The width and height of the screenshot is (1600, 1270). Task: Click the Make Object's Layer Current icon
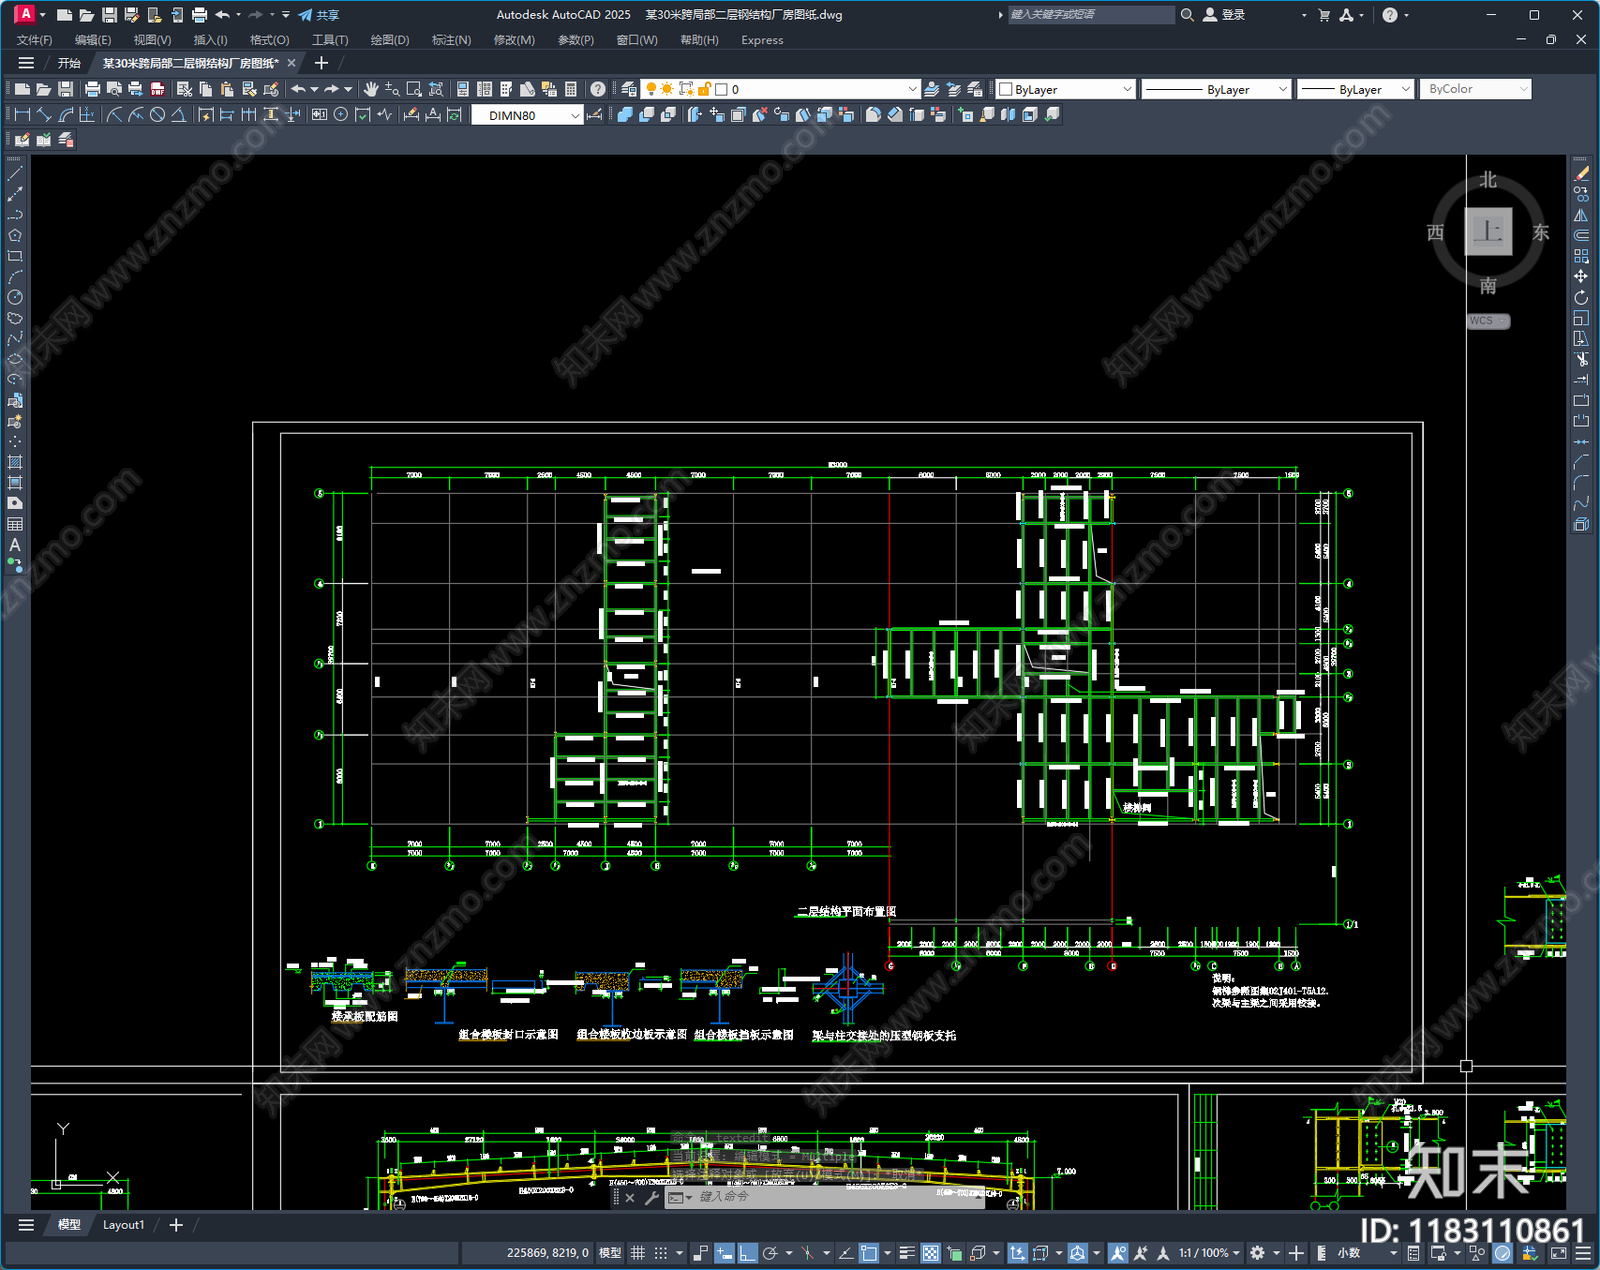coord(931,89)
